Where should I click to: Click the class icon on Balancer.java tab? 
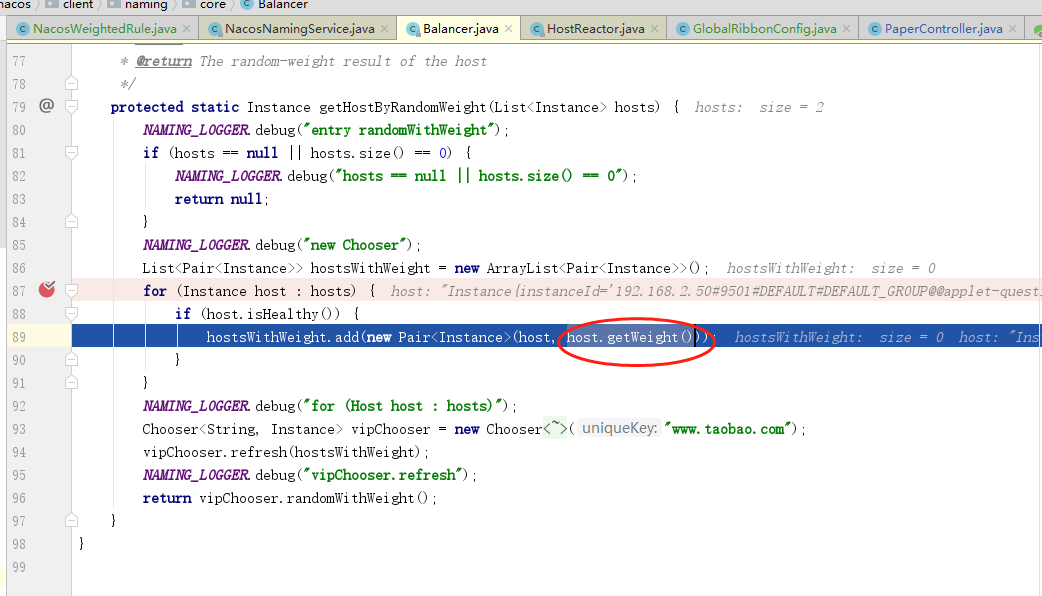click(x=413, y=29)
